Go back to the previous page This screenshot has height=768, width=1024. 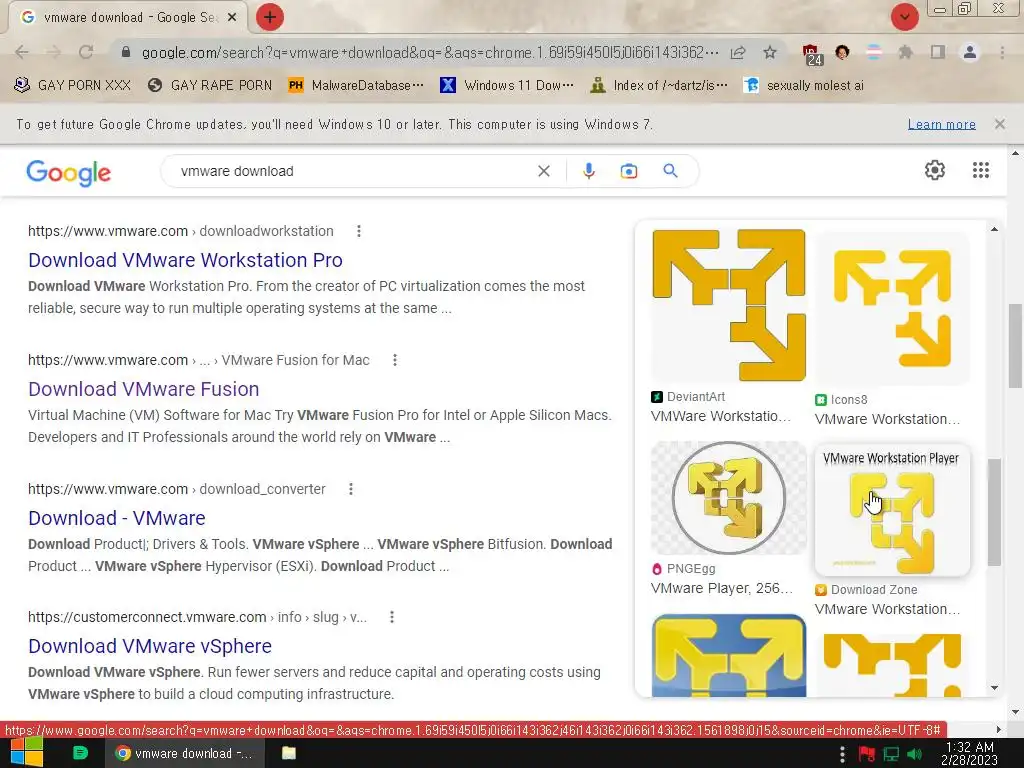(x=22, y=52)
